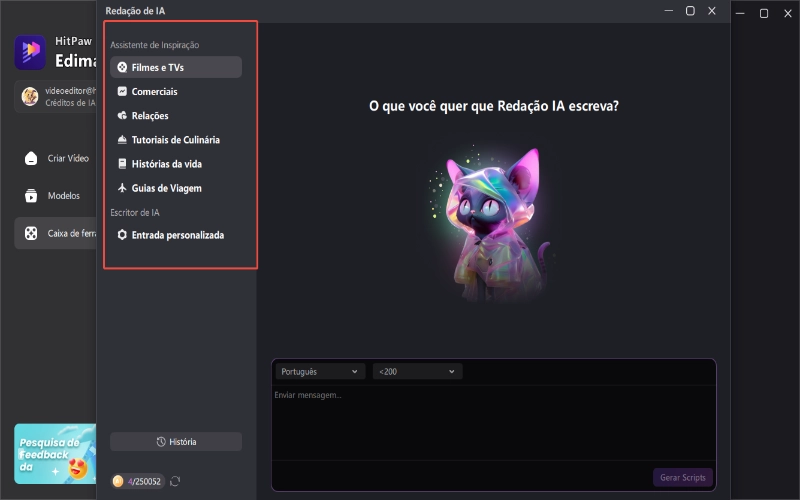The height and width of the screenshot is (500, 800).
Task: Click the Criar Vídeo home icon
Action: point(31,158)
